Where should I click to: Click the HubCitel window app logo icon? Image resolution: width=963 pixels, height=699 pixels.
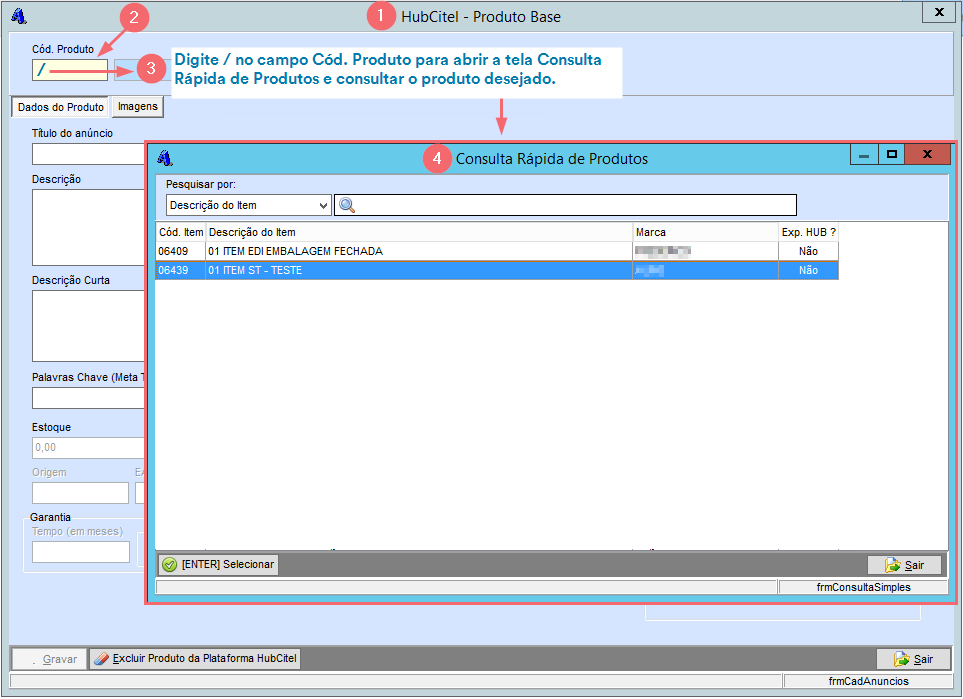(18, 17)
